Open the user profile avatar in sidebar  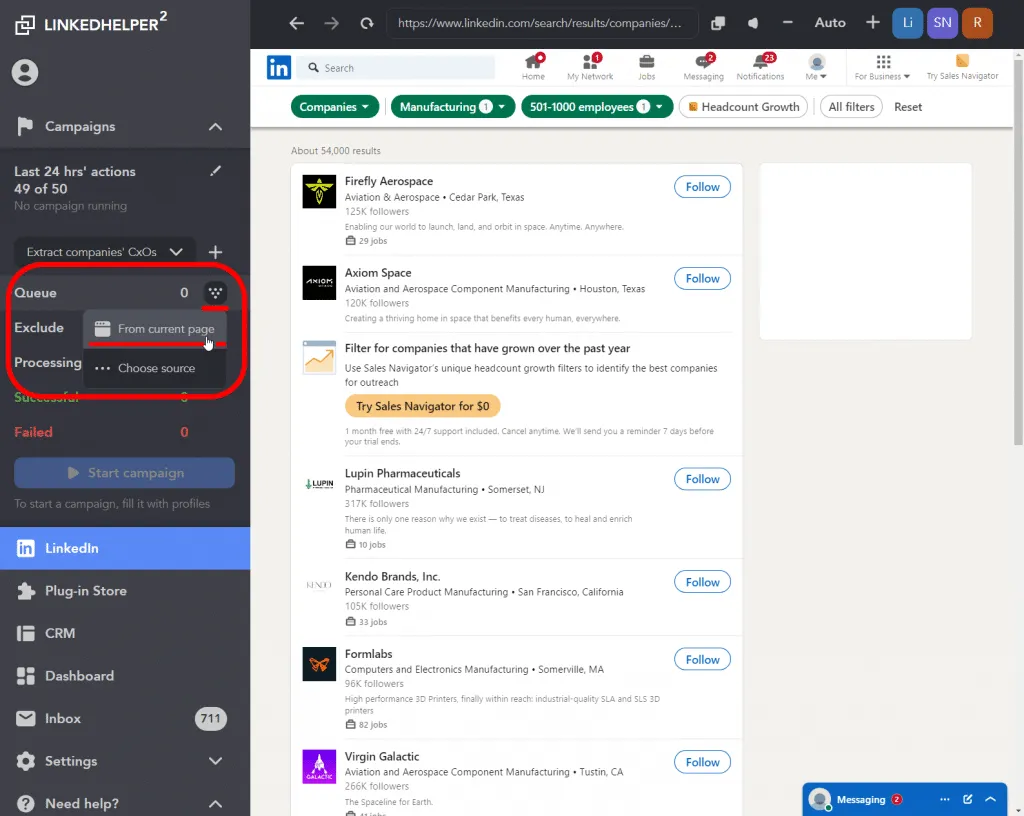pyautogui.click(x=25, y=72)
